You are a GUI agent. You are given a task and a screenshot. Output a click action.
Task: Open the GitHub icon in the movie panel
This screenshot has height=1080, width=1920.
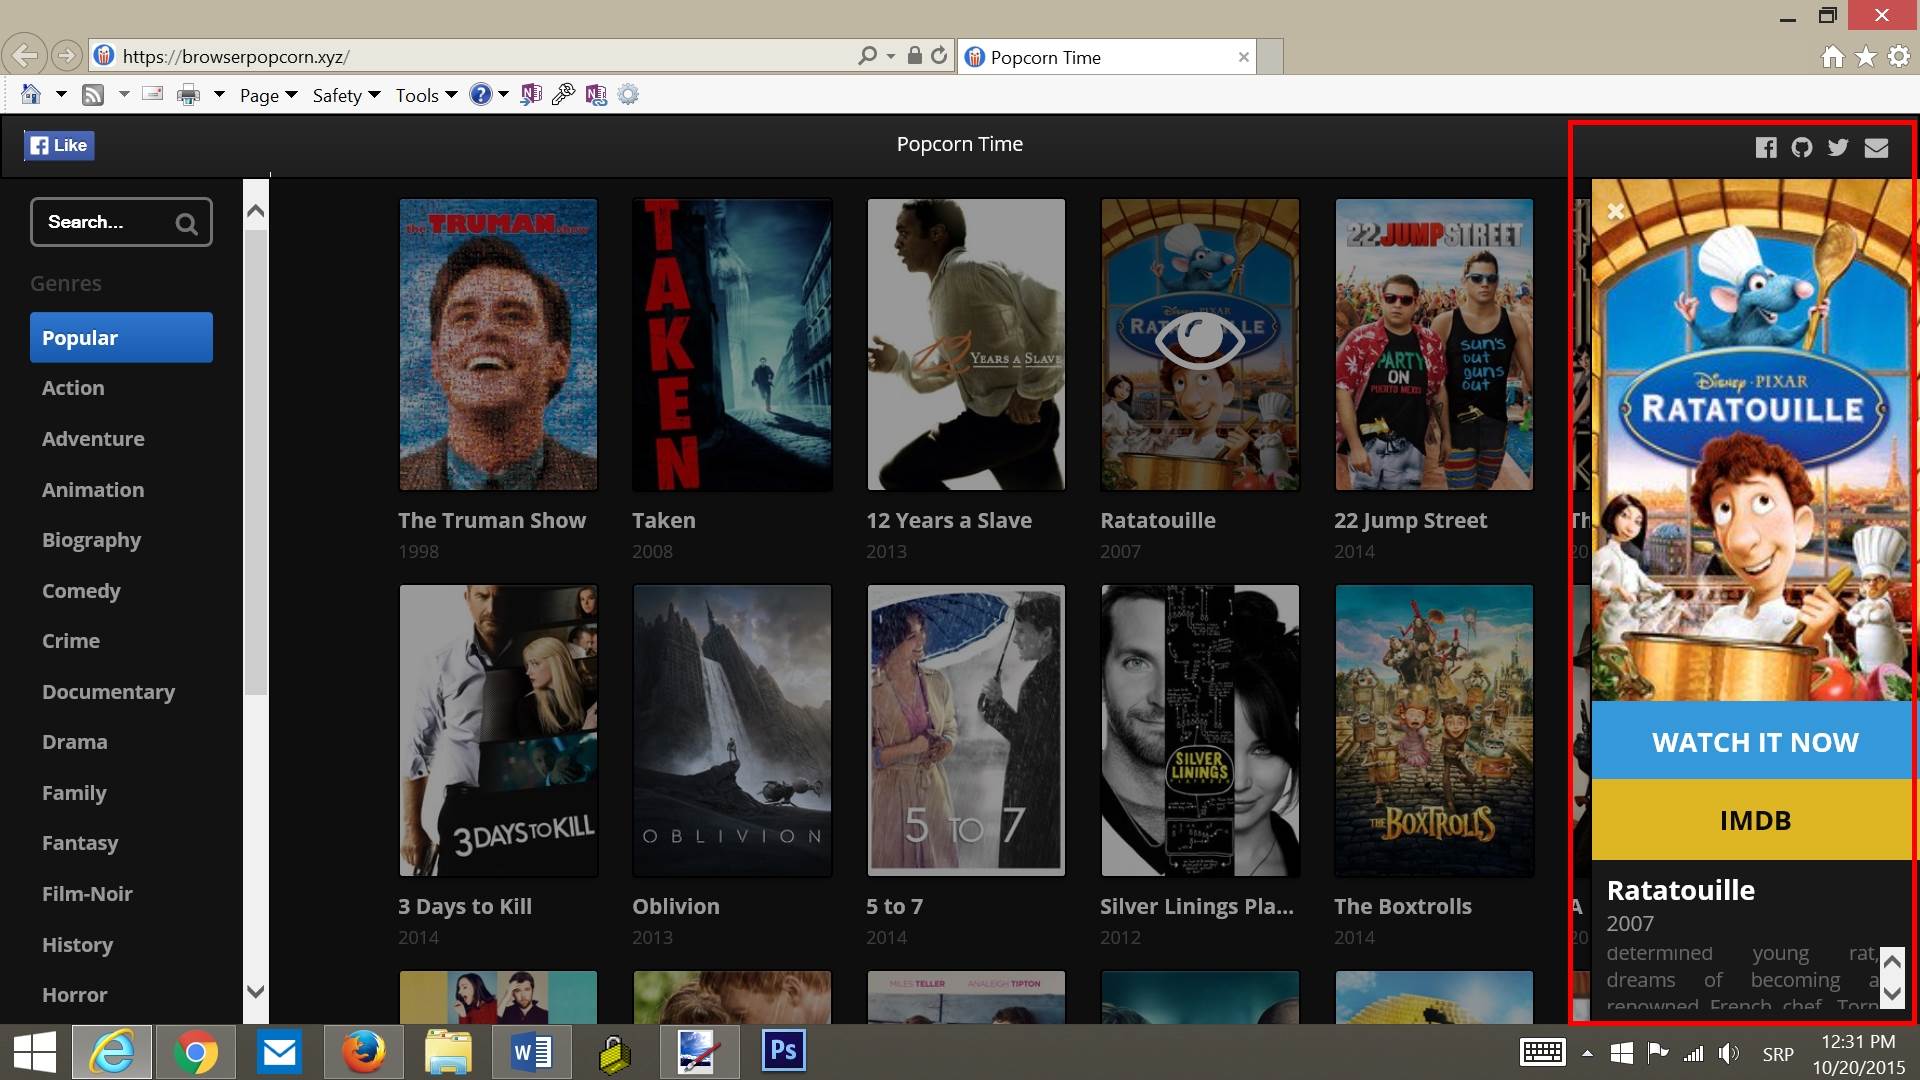1802,147
